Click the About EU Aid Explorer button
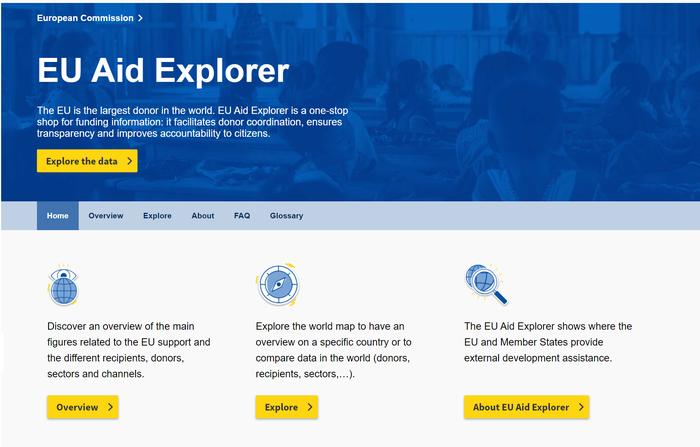This screenshot has width=700, height=447. pos(526,407)
